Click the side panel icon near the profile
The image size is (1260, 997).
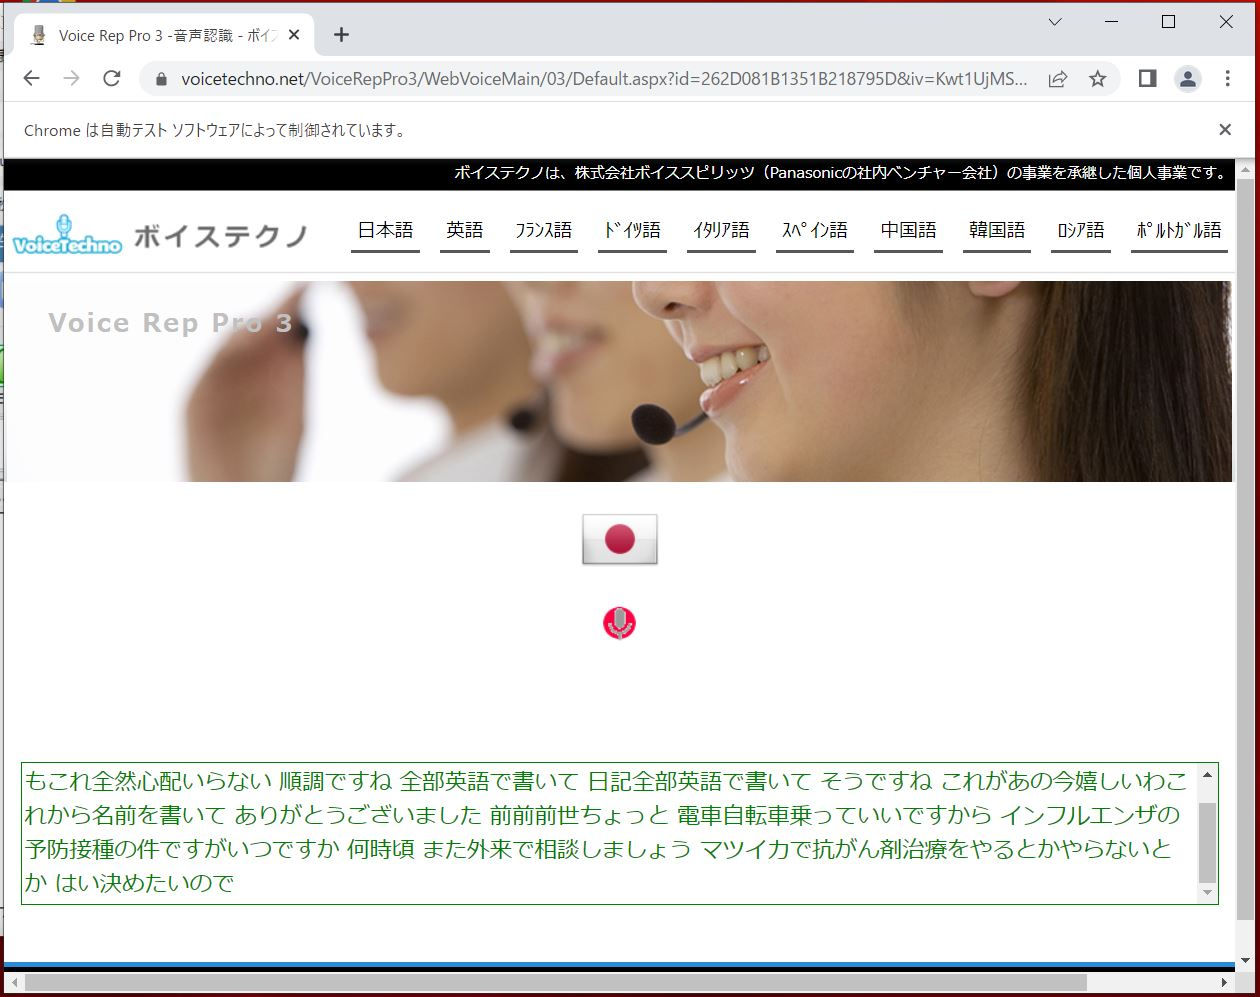(1147, 78)
